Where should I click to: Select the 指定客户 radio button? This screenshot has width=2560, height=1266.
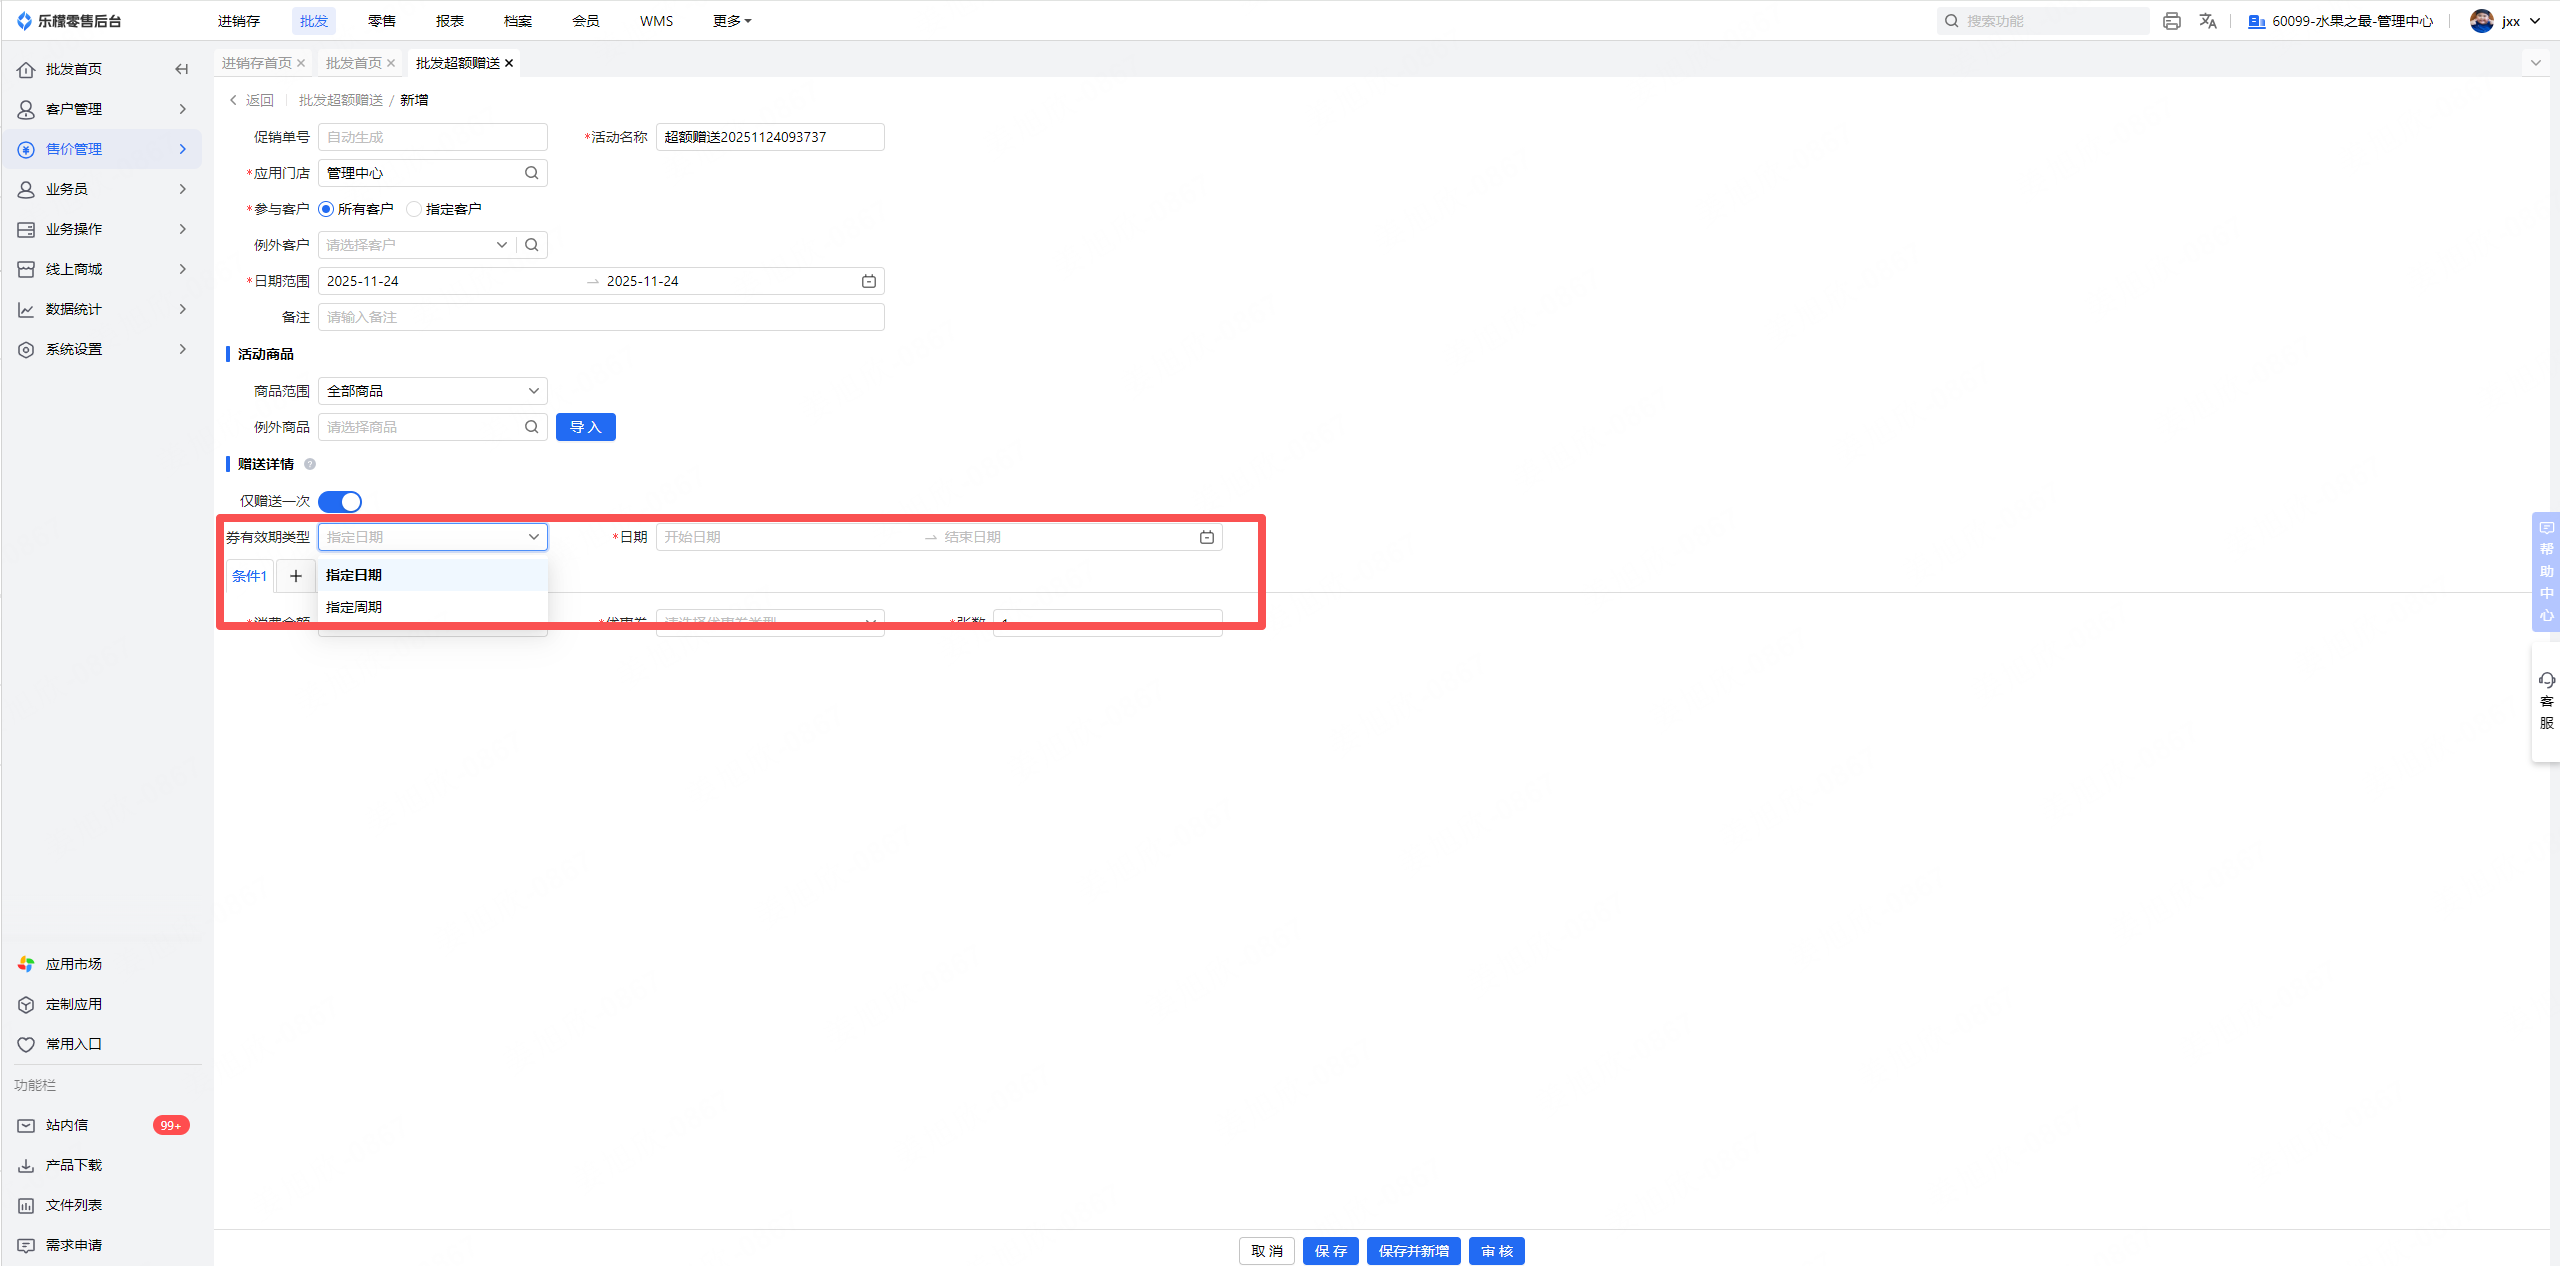tap(414, 209)
